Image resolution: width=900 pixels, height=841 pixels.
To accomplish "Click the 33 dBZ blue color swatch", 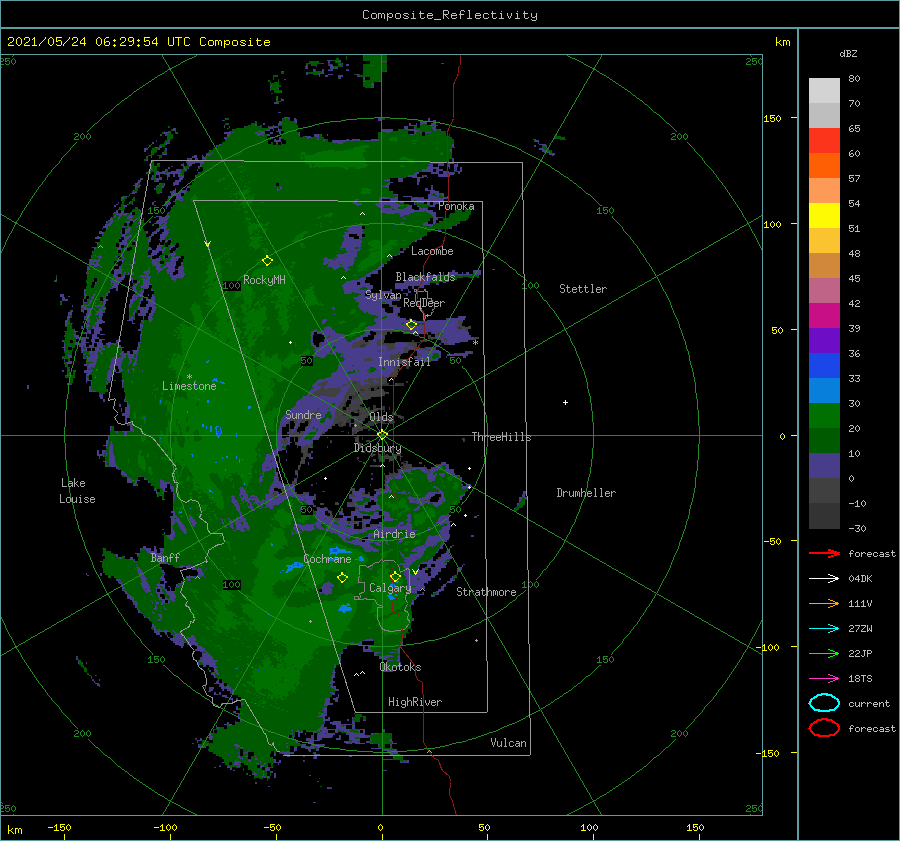I will point(824,390).
